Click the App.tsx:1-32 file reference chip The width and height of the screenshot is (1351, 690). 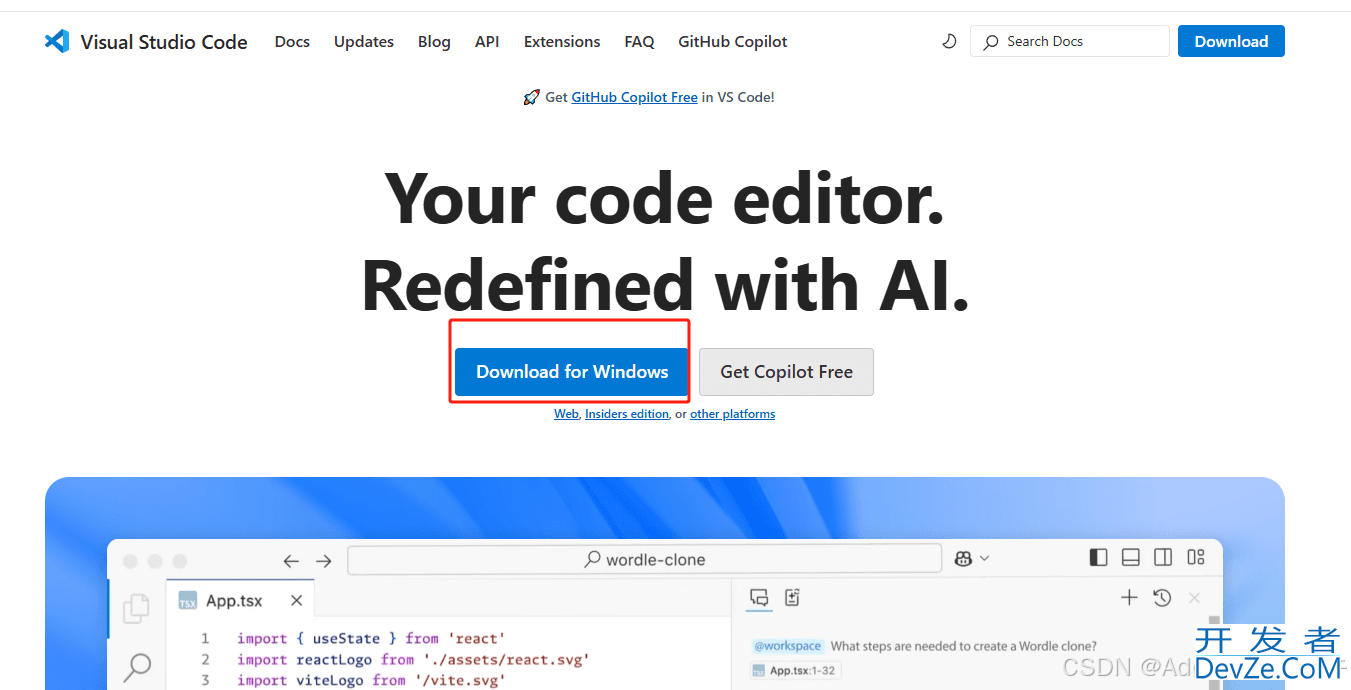click(x=795, y=670)
